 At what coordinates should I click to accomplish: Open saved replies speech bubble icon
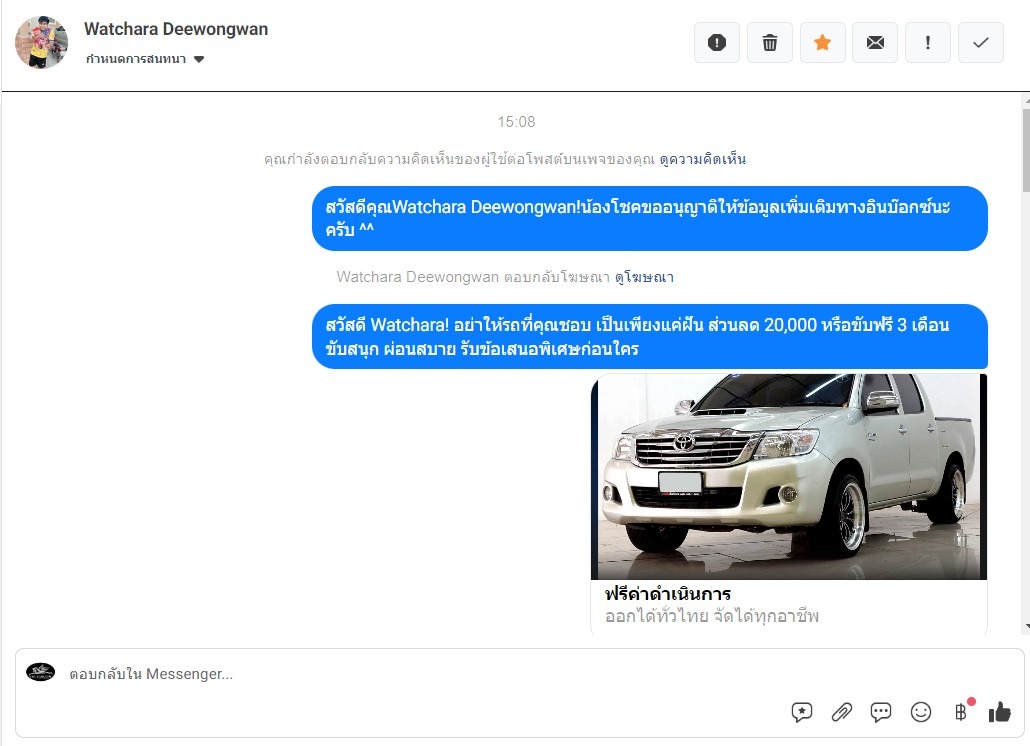(881, 712)
